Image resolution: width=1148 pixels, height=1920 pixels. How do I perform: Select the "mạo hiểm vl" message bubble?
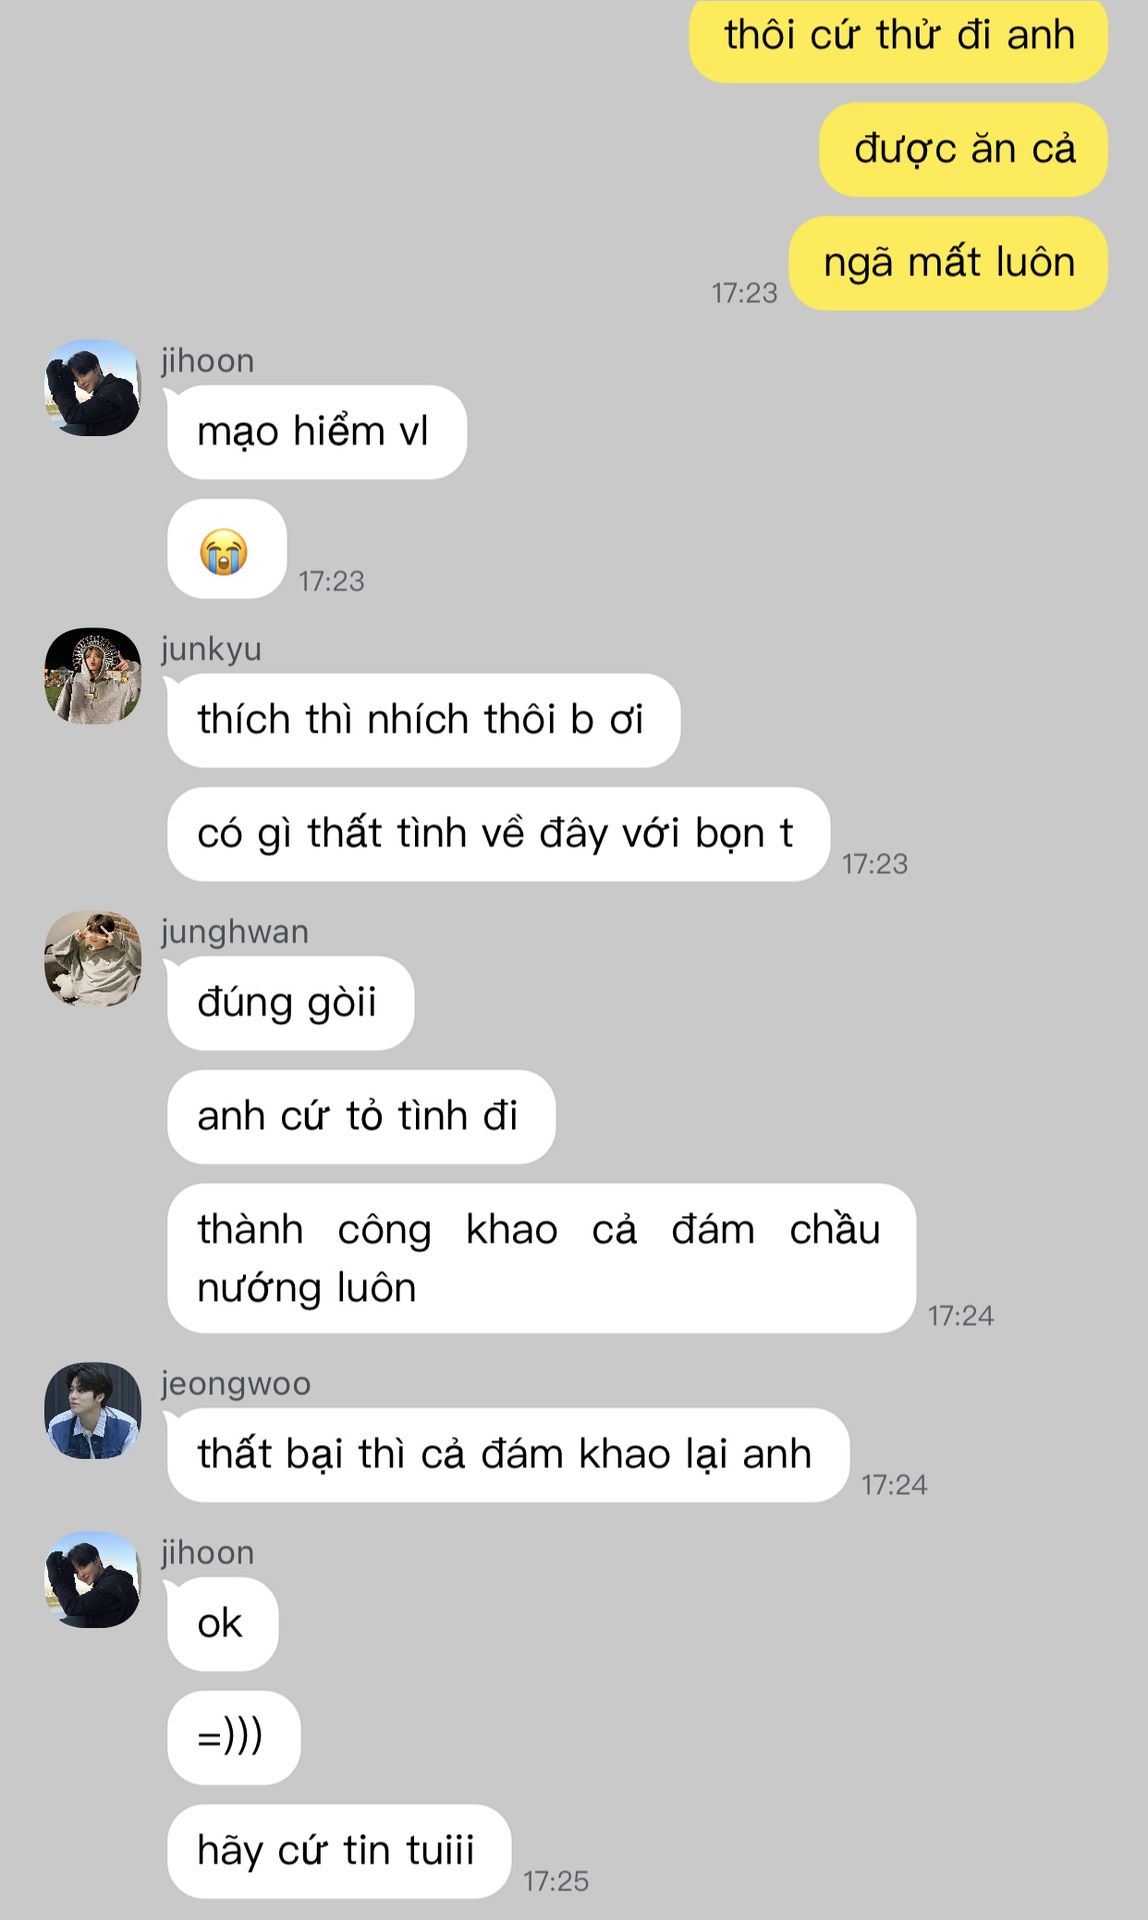click(x=317, y=432)
